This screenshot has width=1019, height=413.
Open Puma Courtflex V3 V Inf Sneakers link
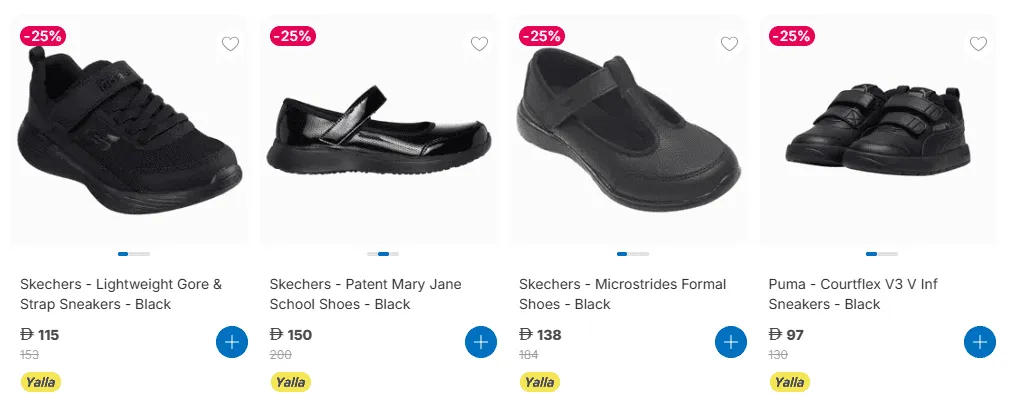click(853, 294)
